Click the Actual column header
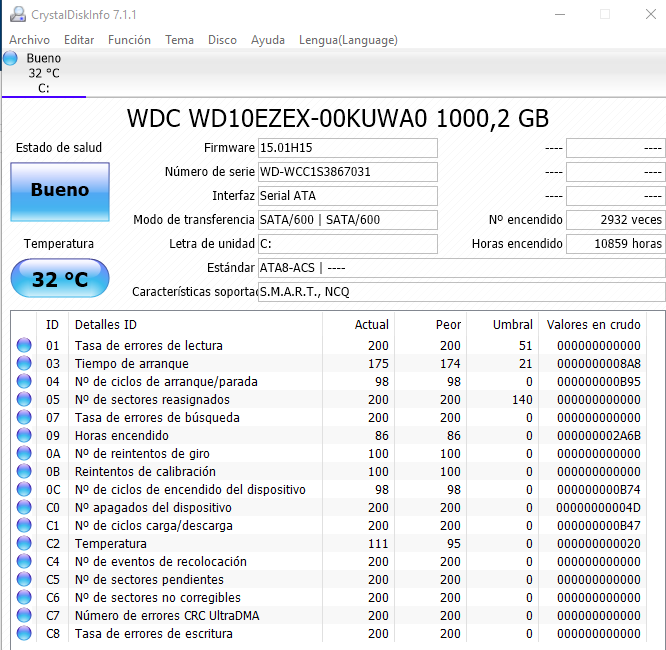Image resolution: width=666 pixels, height=650 pixels. point(372,325)
